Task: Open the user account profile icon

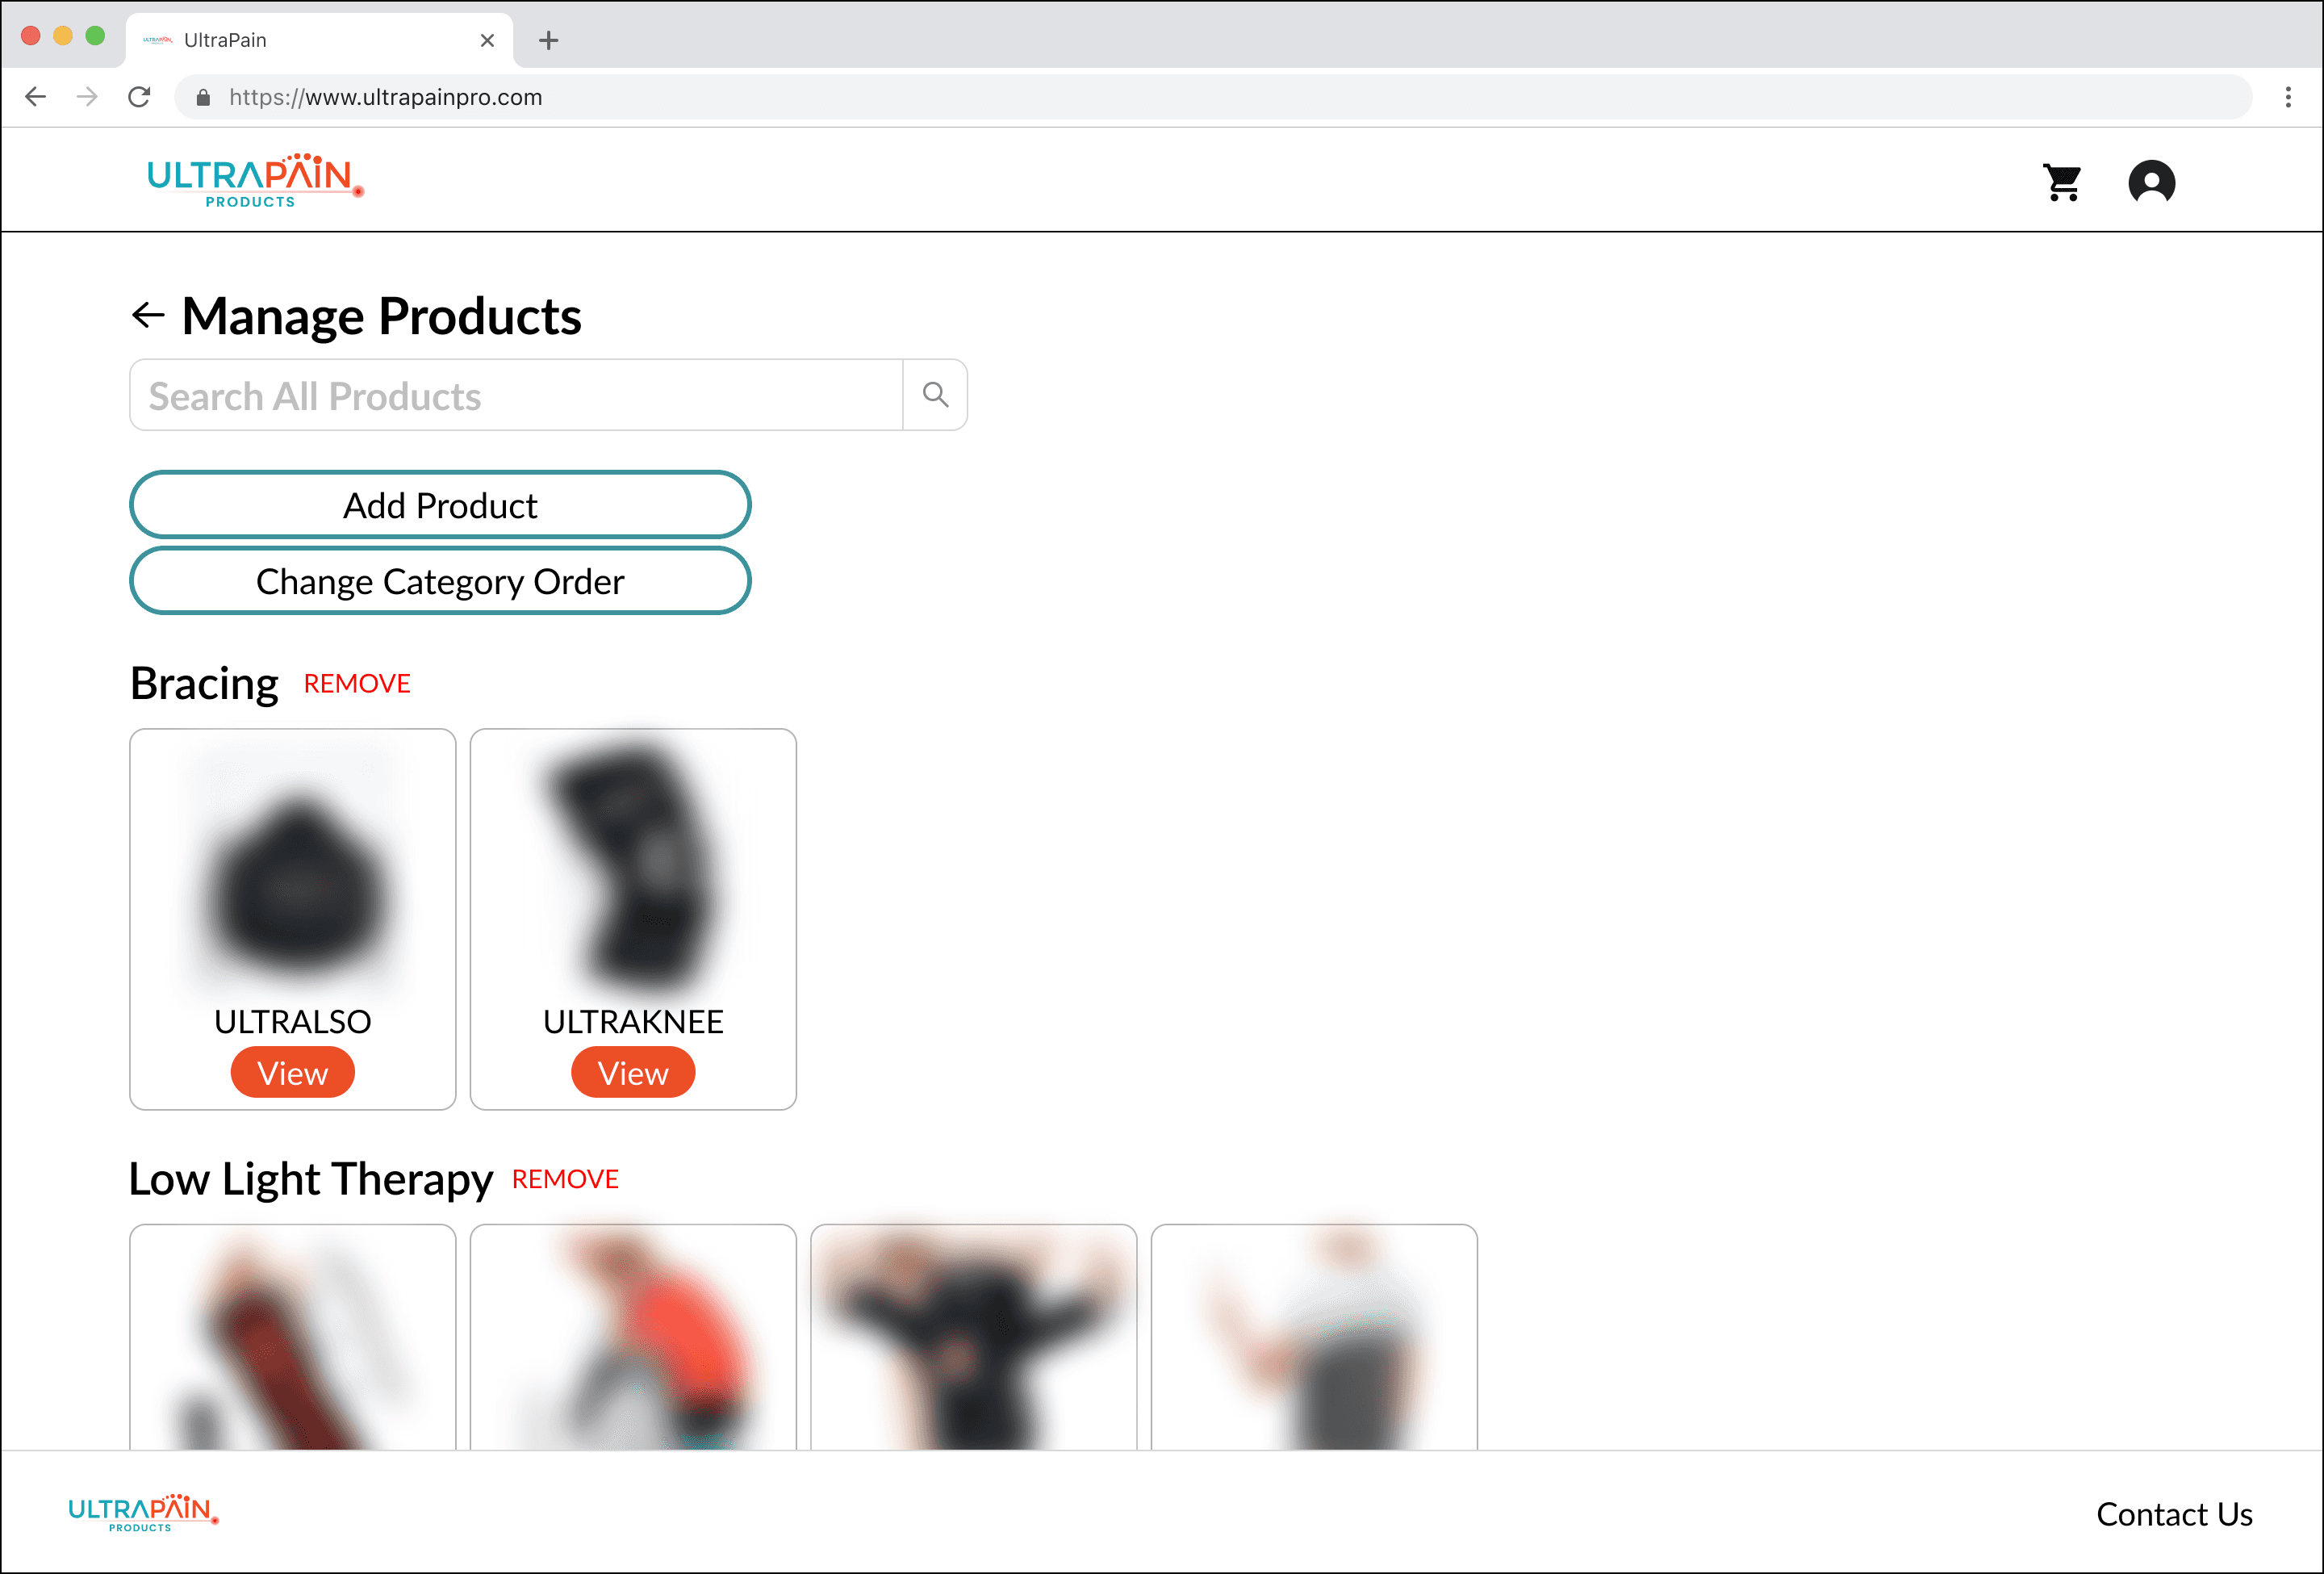Action: (x=2151, y=182)
